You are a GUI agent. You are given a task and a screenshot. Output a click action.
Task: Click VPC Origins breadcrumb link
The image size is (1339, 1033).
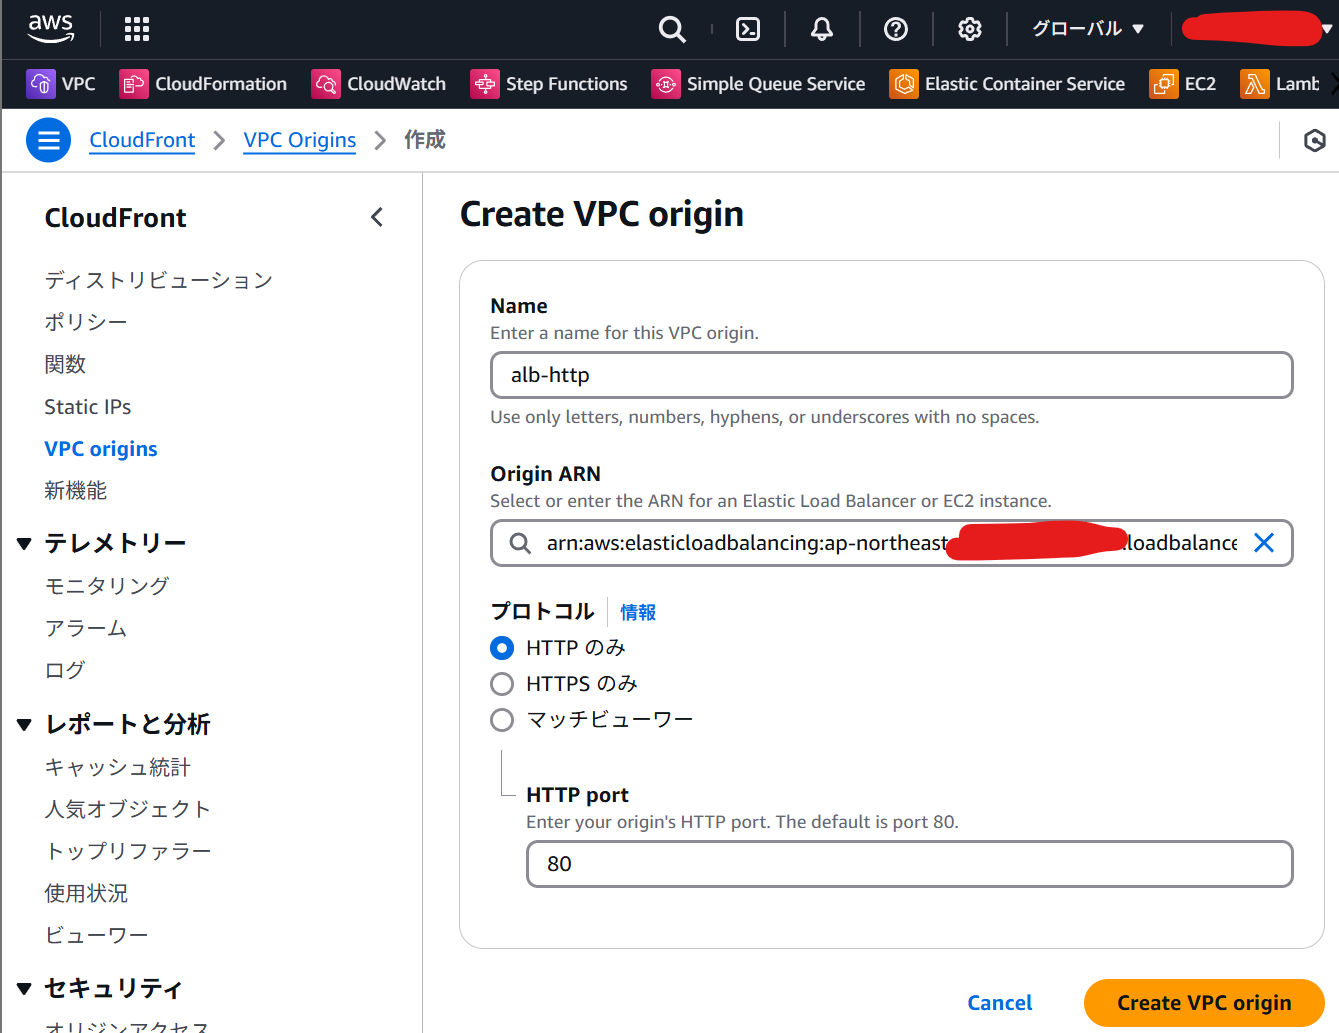pyautogui.click(x=300, y=140)
